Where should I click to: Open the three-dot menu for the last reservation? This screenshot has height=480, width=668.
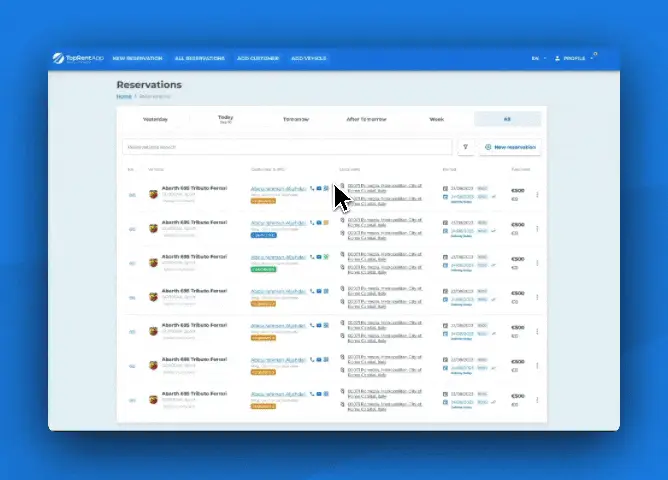tap(537, 400)
